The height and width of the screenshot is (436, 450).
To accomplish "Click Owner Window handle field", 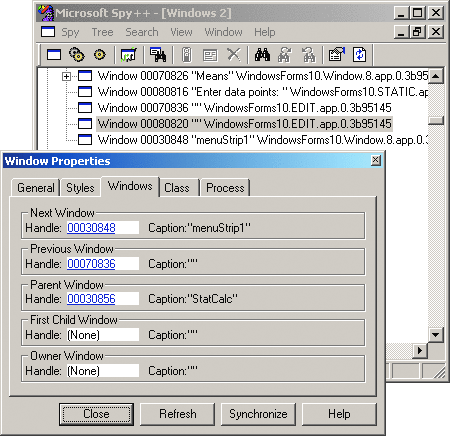I will [x=103, y=371].
